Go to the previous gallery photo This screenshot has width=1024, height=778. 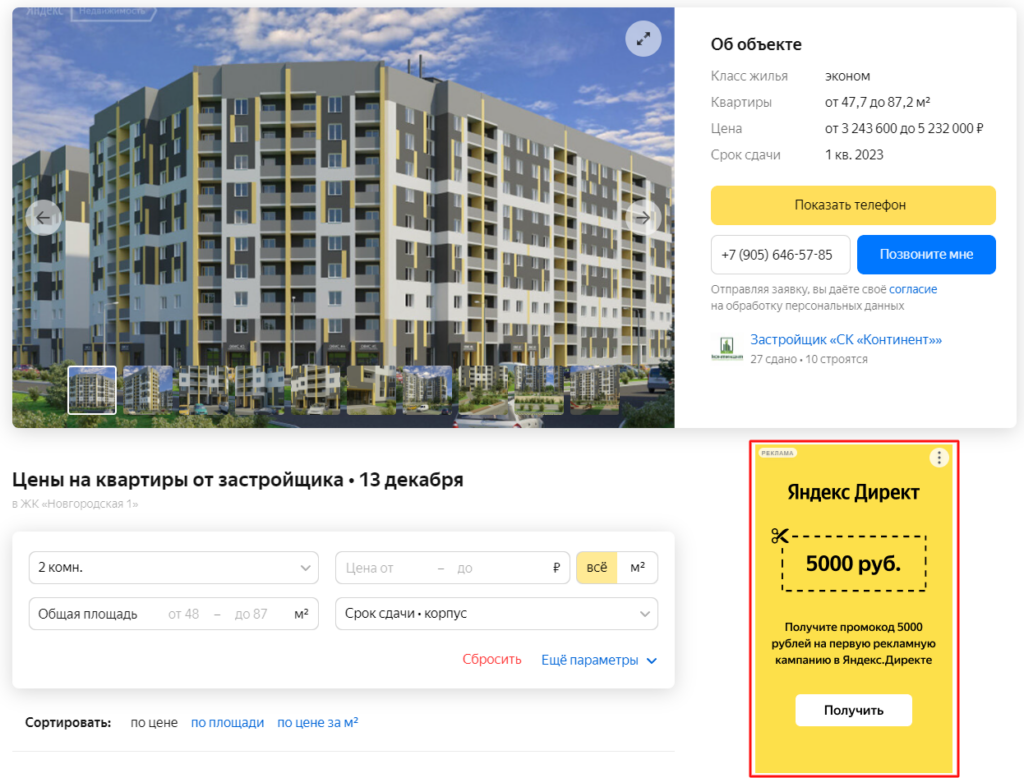pos(43,218)
